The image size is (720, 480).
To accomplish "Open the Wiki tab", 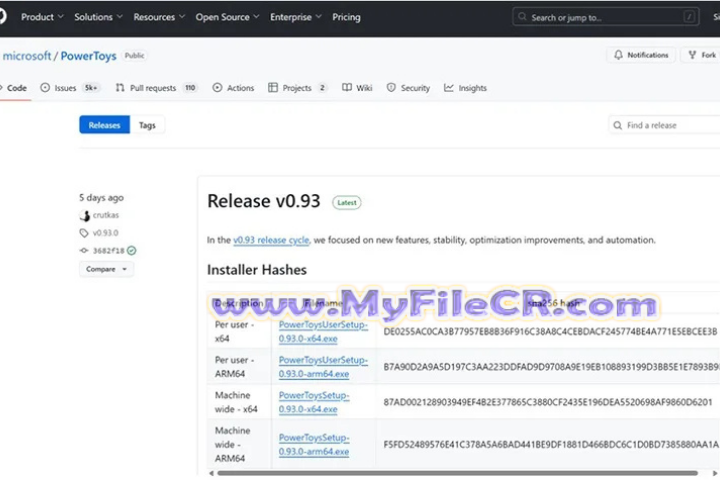I will 357,88.
